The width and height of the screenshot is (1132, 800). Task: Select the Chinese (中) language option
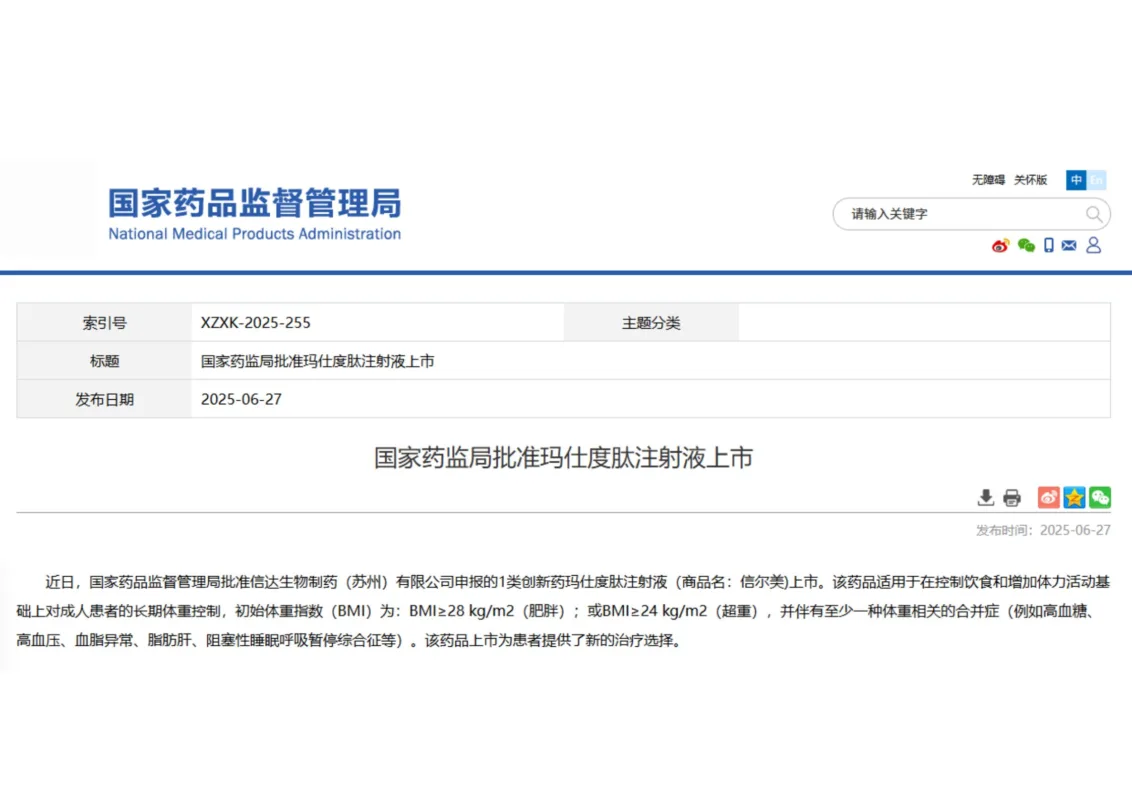coord(1075,181)
